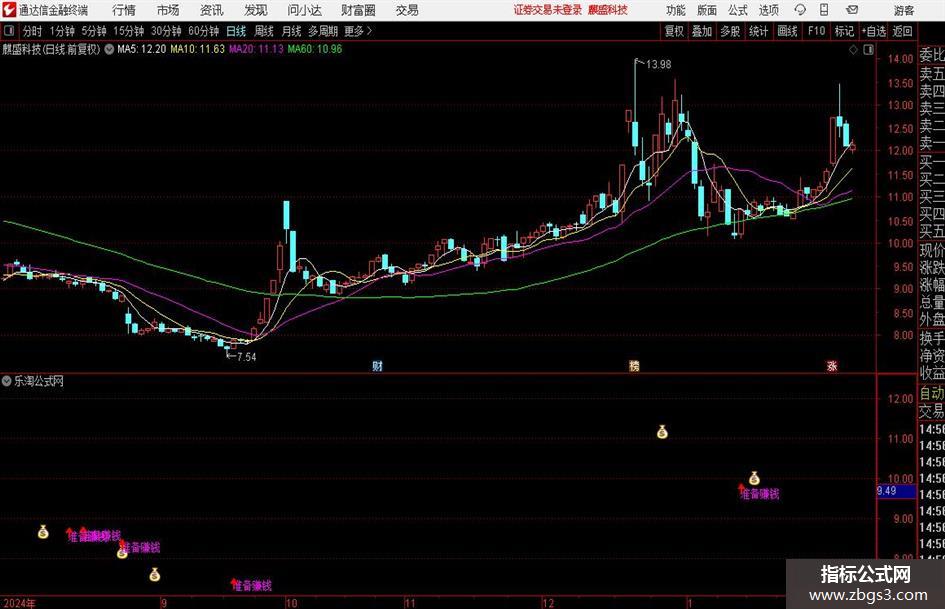Switch to 5分钟 period tab
The width and height of the screenshot is (945, 609).
93,31
